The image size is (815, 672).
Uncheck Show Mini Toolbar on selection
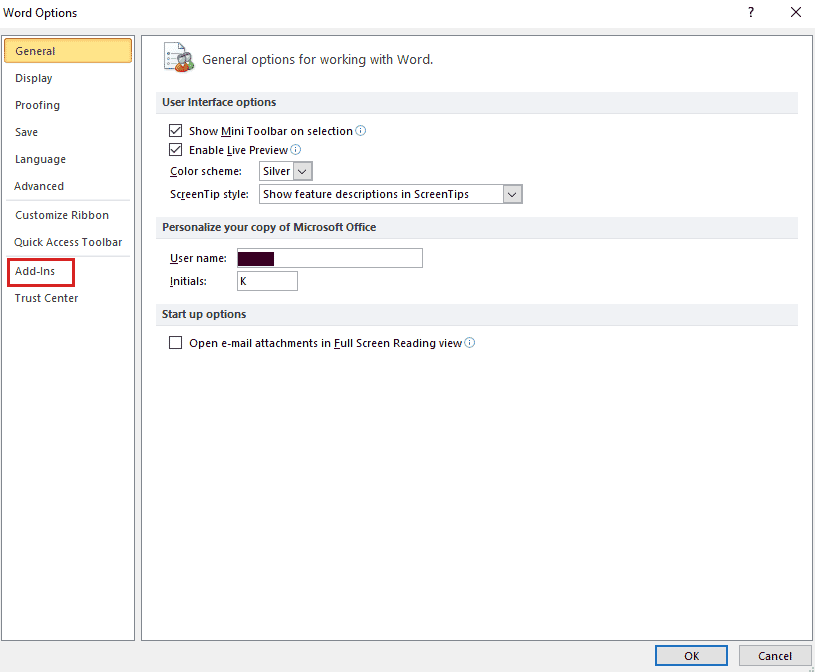click(176, 131)
